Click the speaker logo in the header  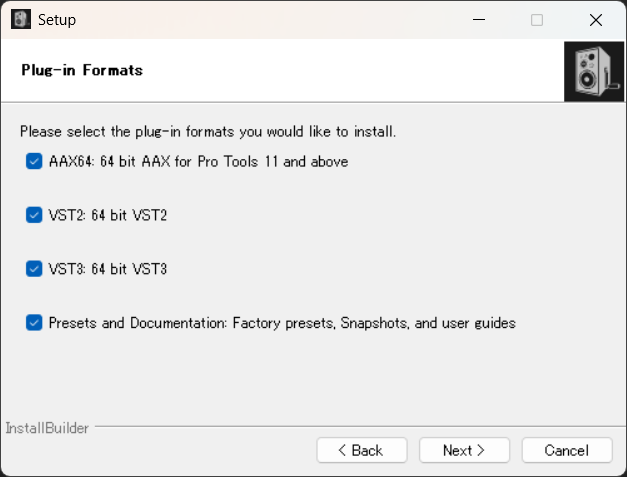pos(594,71)
